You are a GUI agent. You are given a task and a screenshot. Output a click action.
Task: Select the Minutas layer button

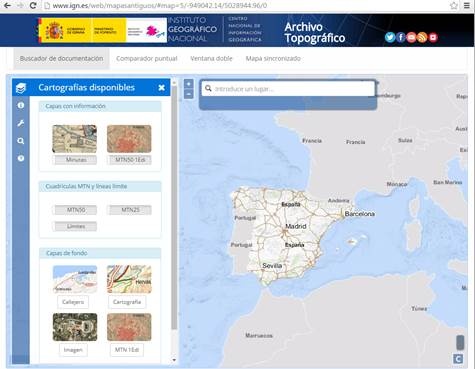75,160
